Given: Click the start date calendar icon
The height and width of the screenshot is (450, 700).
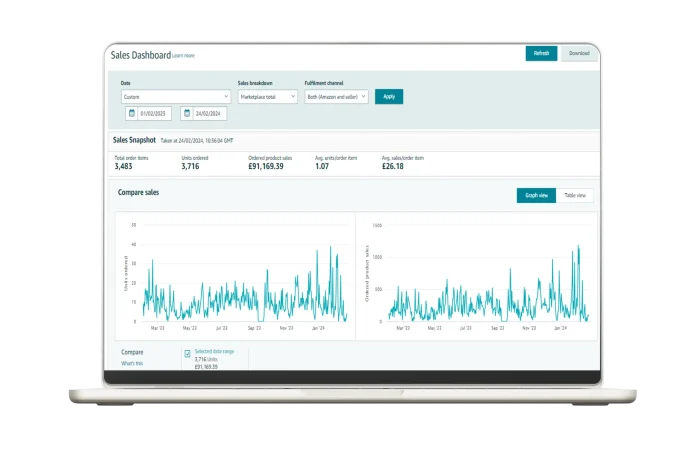Looking at the screenshot, I should (131, 114).
